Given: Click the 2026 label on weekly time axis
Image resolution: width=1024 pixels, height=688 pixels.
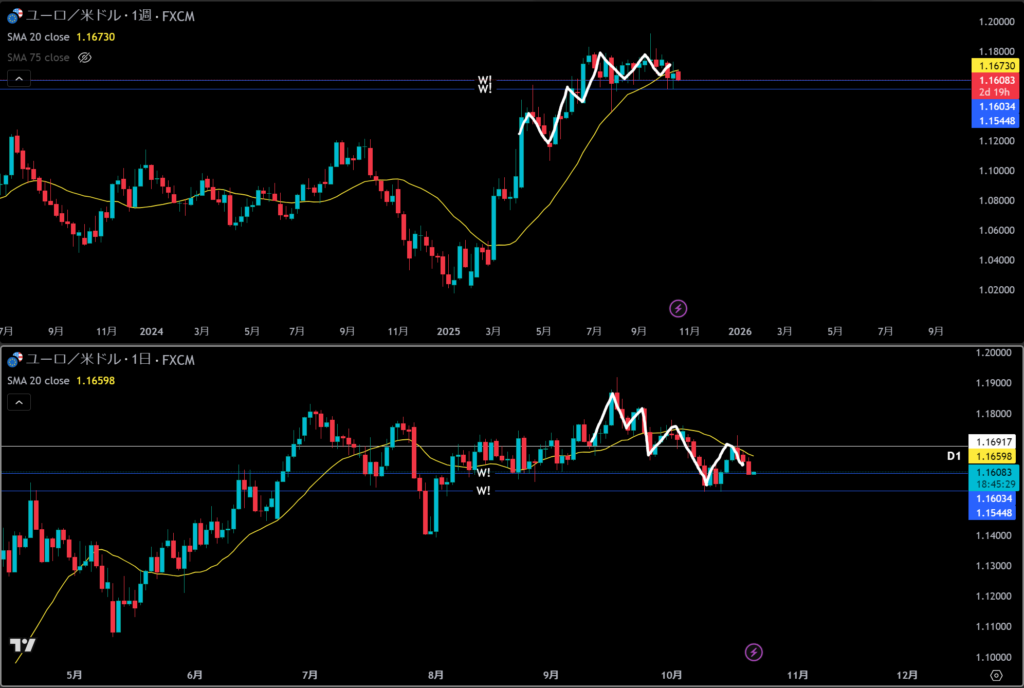Looking at the screenshot, I should (739, 330).
